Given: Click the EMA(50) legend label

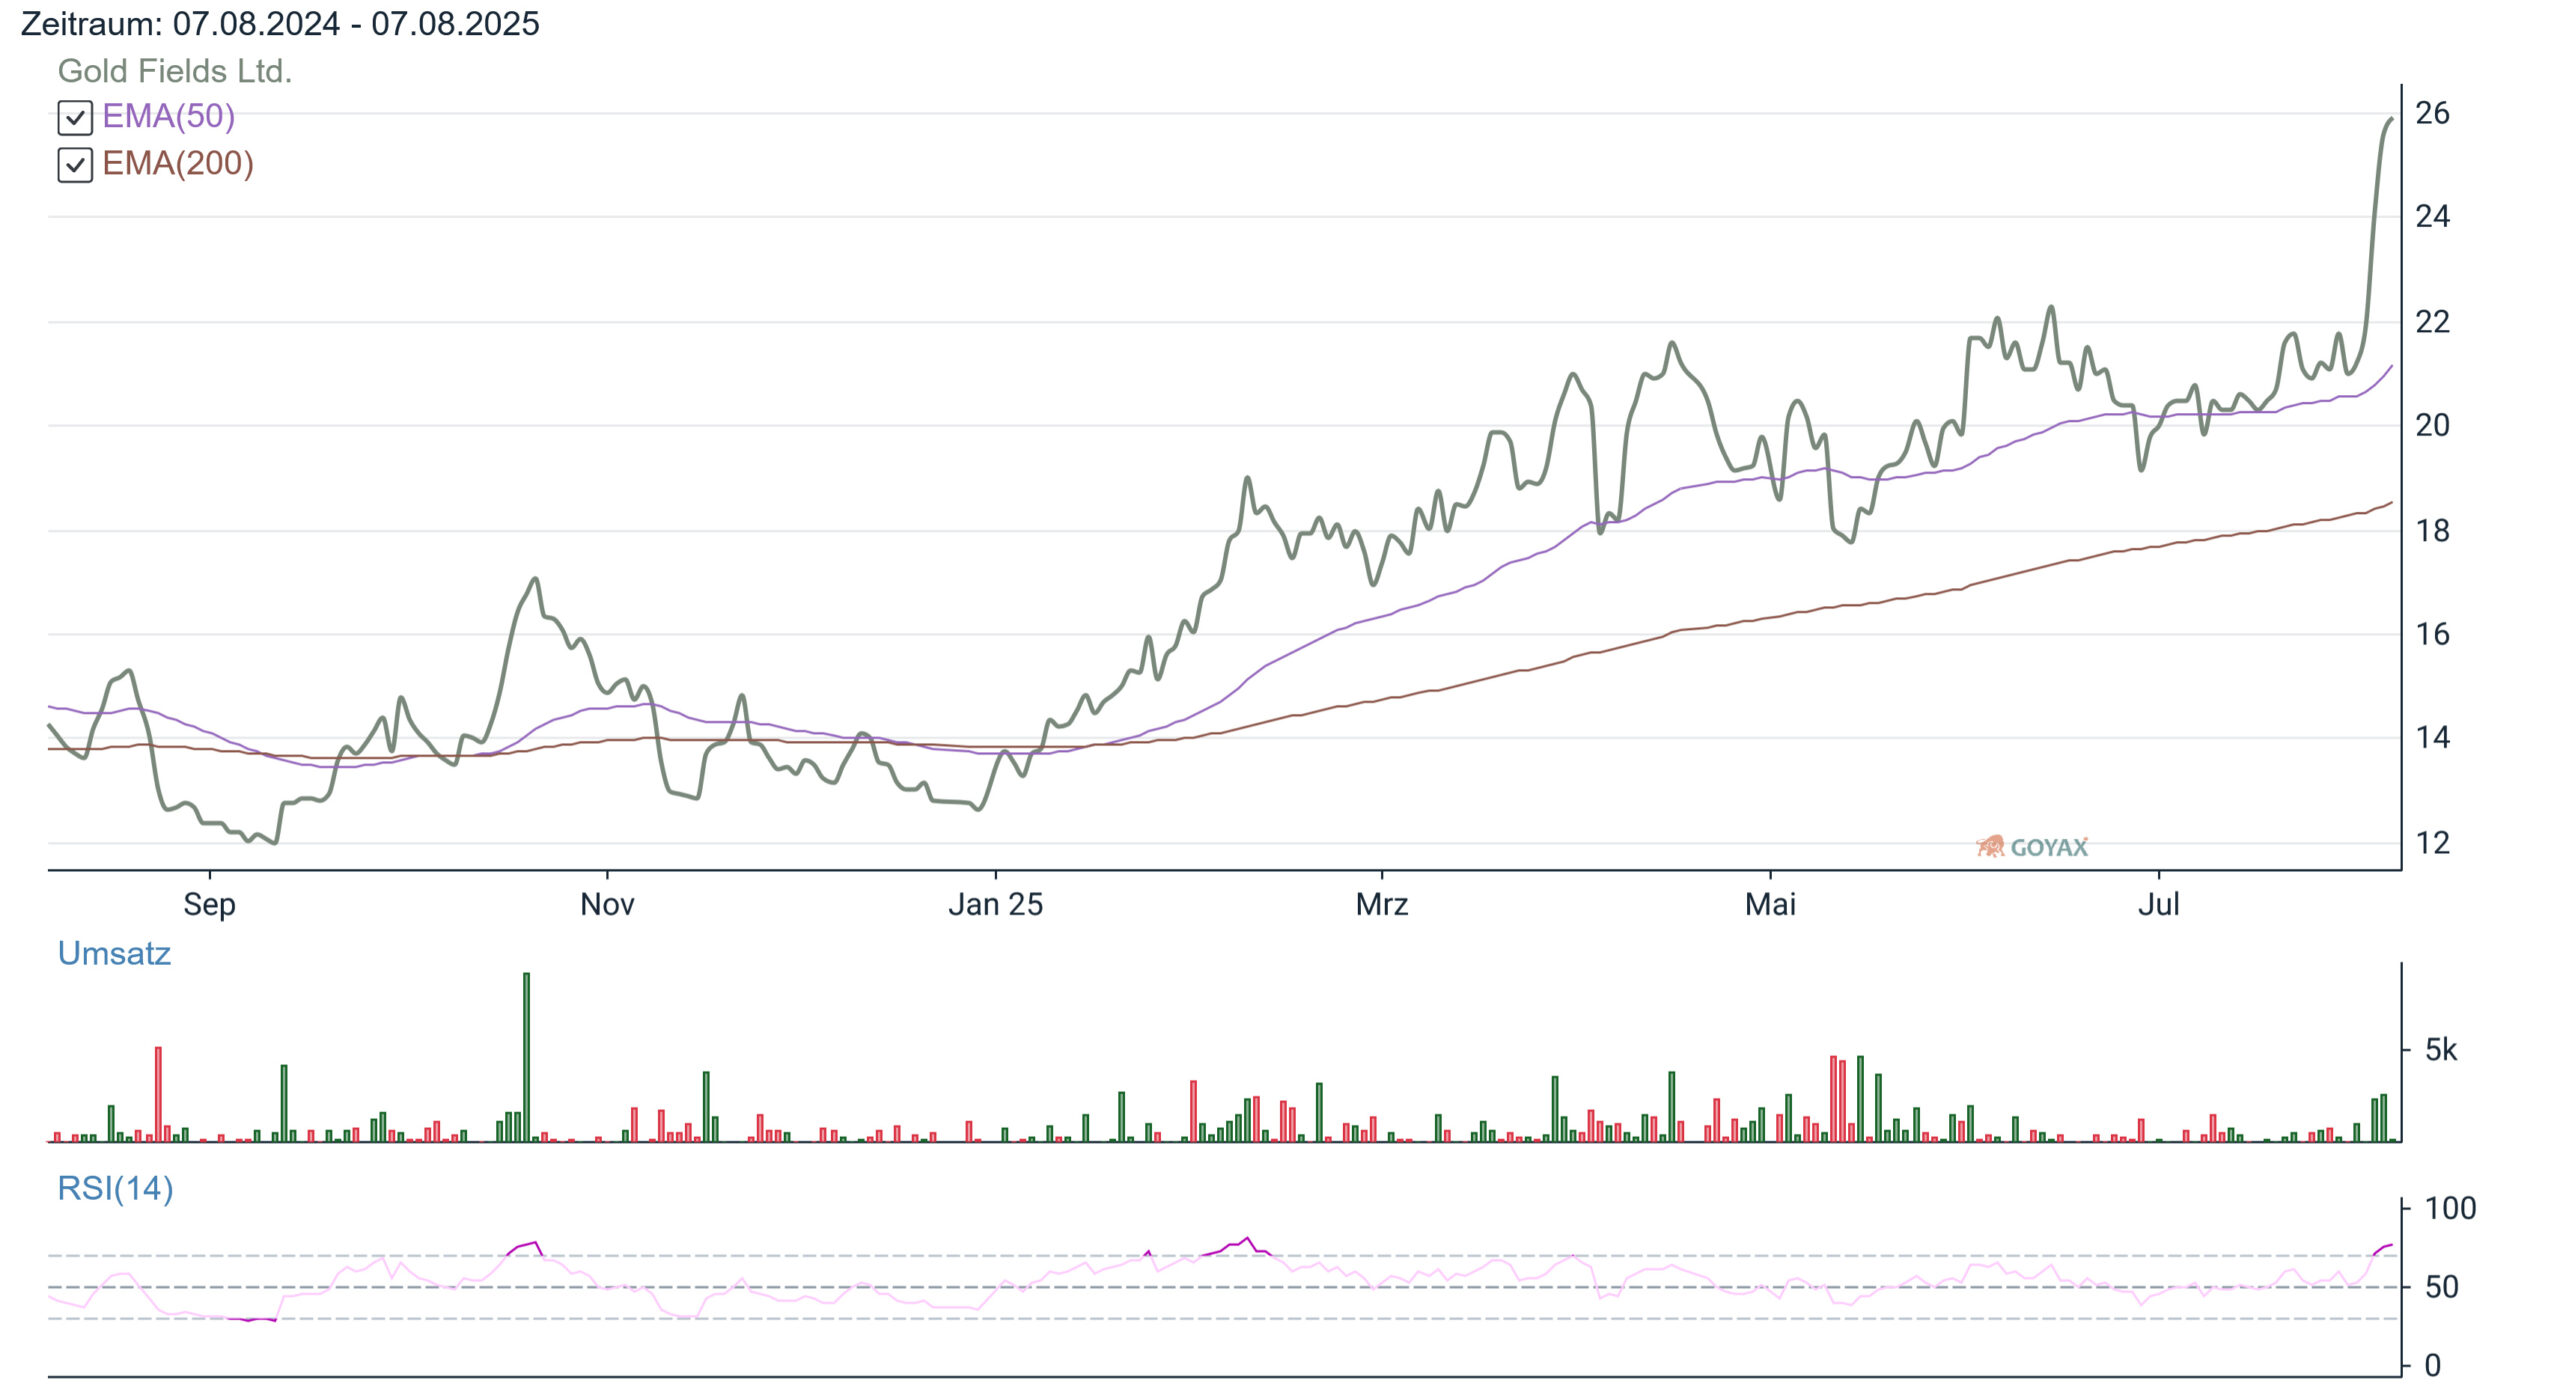Looking at the screenshot, I should 168,116.
